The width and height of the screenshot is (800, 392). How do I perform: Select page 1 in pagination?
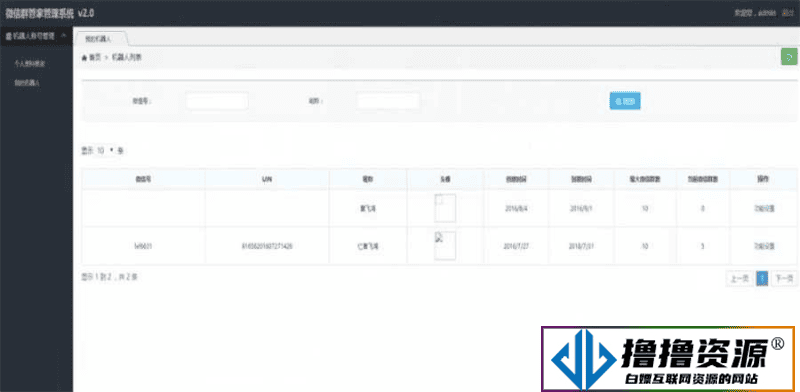coord(762,278)
